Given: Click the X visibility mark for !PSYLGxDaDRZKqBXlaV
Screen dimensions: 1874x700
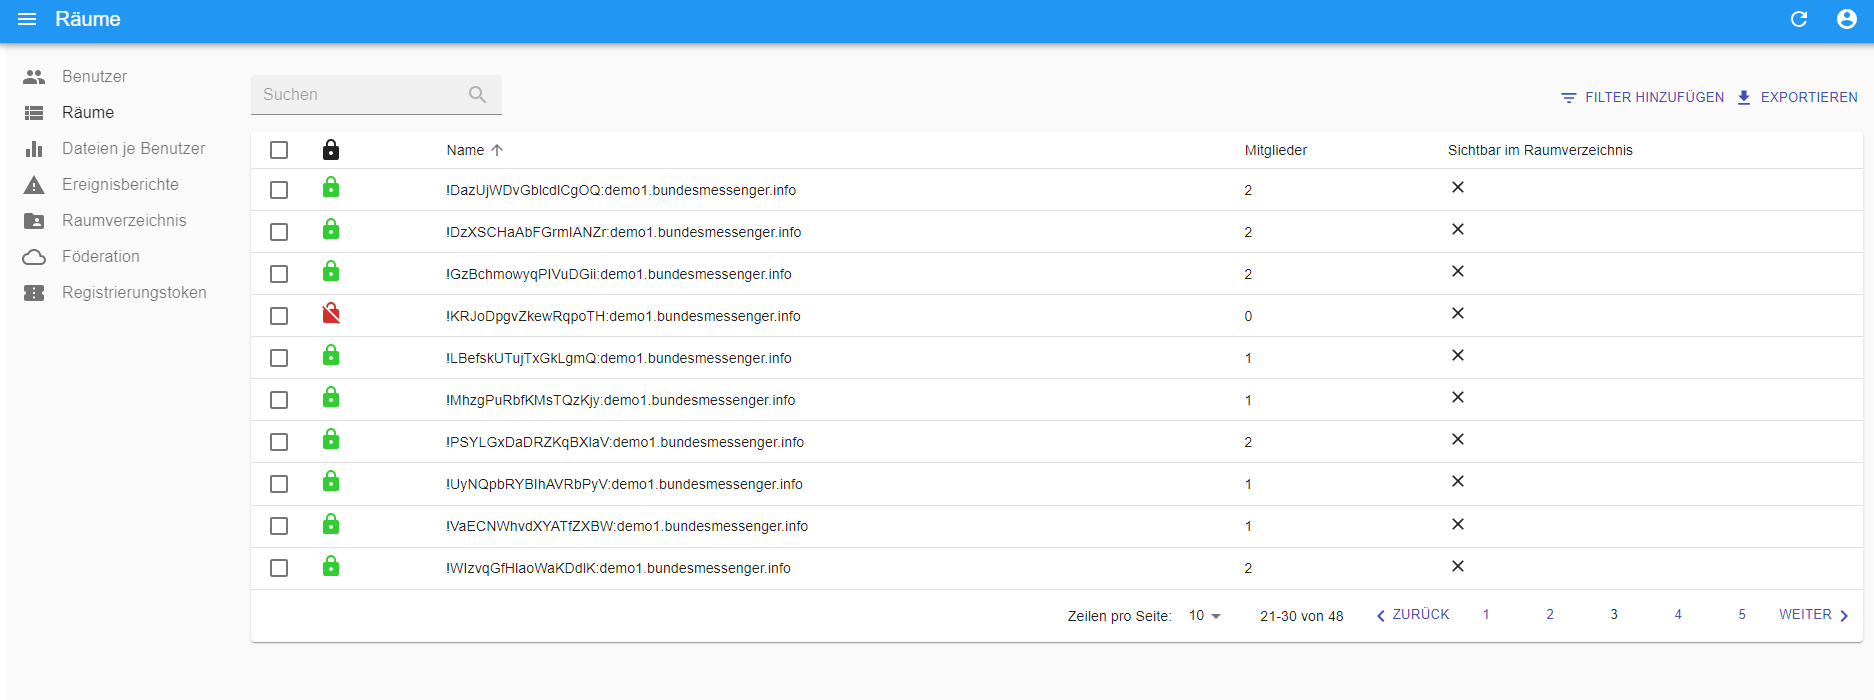Looking at the screenshot, I should click(x=1458, y=439).
